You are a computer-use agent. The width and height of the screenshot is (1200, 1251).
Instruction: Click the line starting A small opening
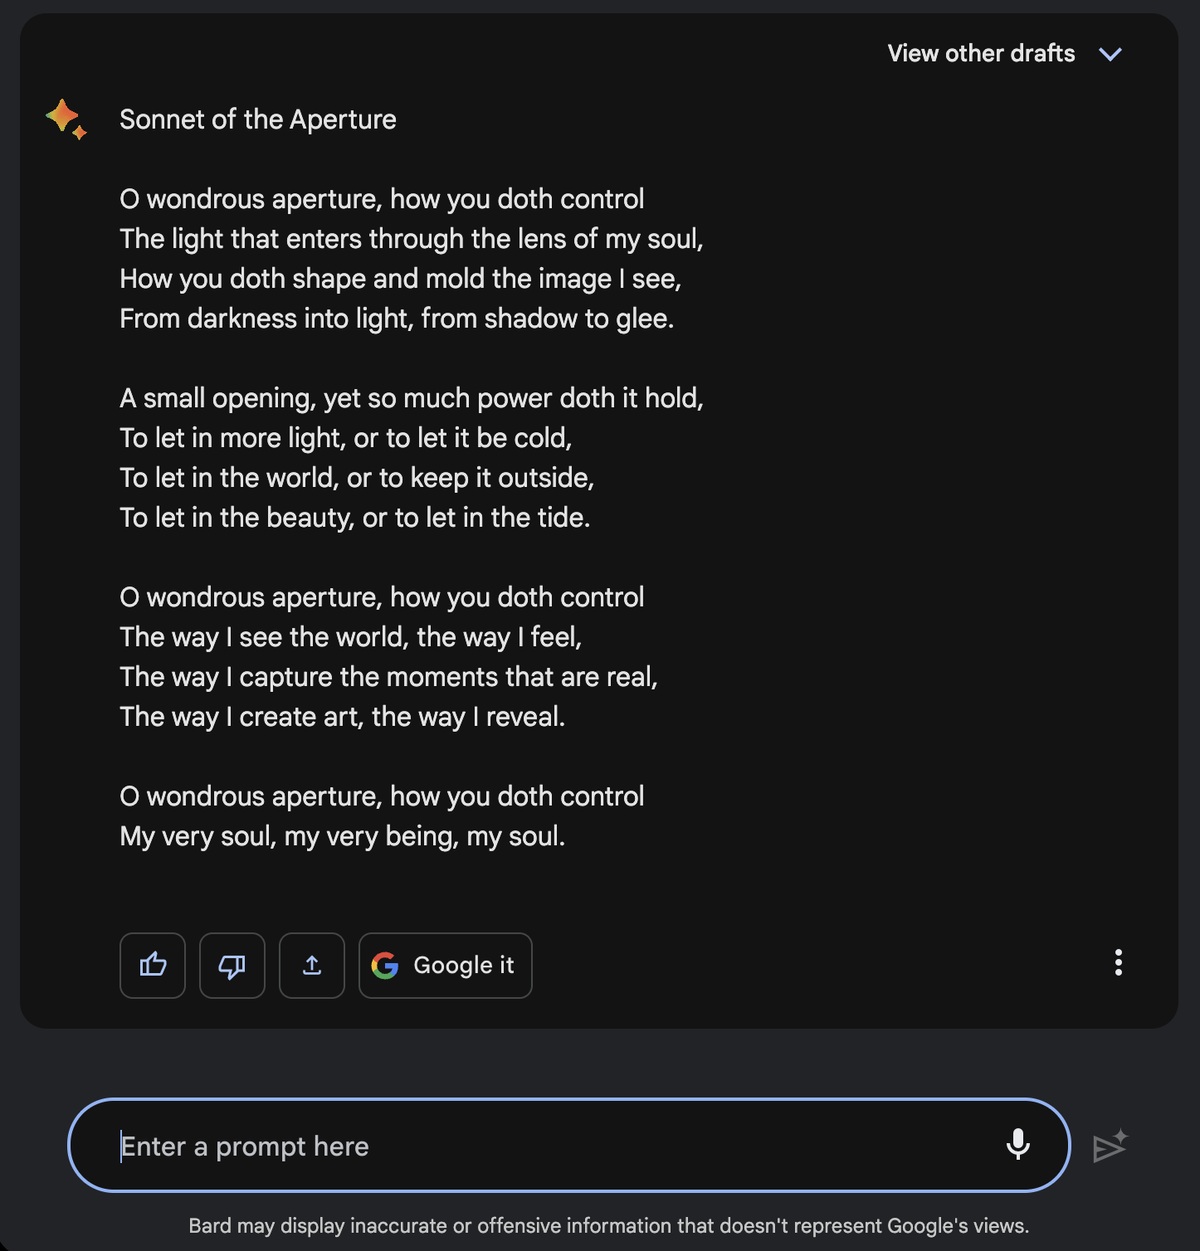pyautogui.click(x=411, y=398)
